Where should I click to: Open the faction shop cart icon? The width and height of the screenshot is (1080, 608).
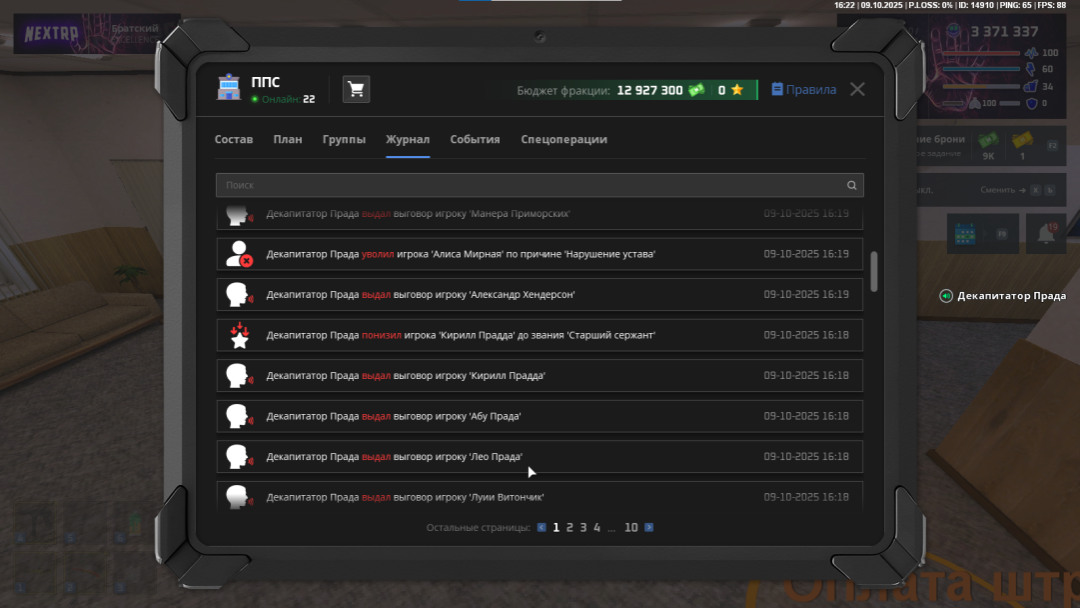(x=356, y=89)
